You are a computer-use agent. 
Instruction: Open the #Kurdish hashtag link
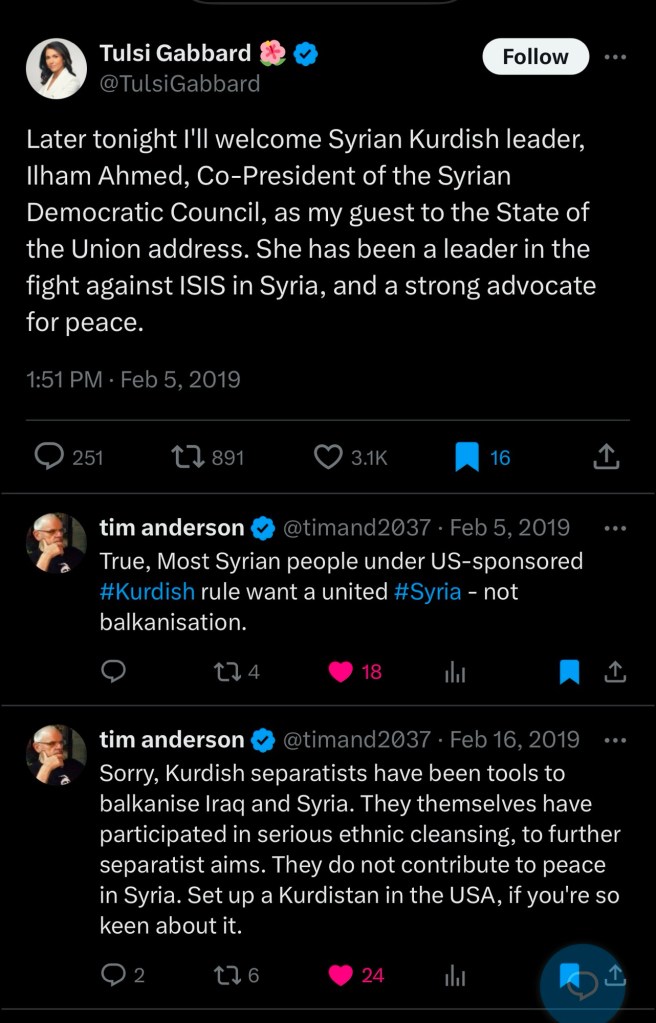[147, 591]
